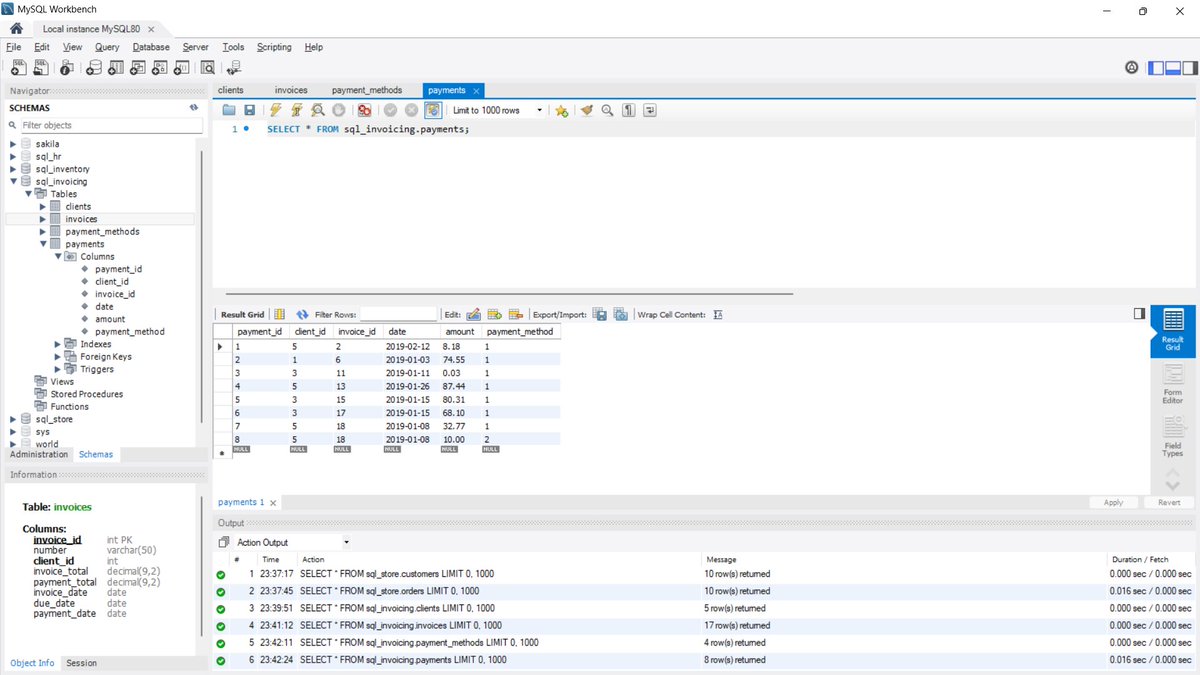
Task: Toggle wrap cell content in grid
Action: (718, 314)
